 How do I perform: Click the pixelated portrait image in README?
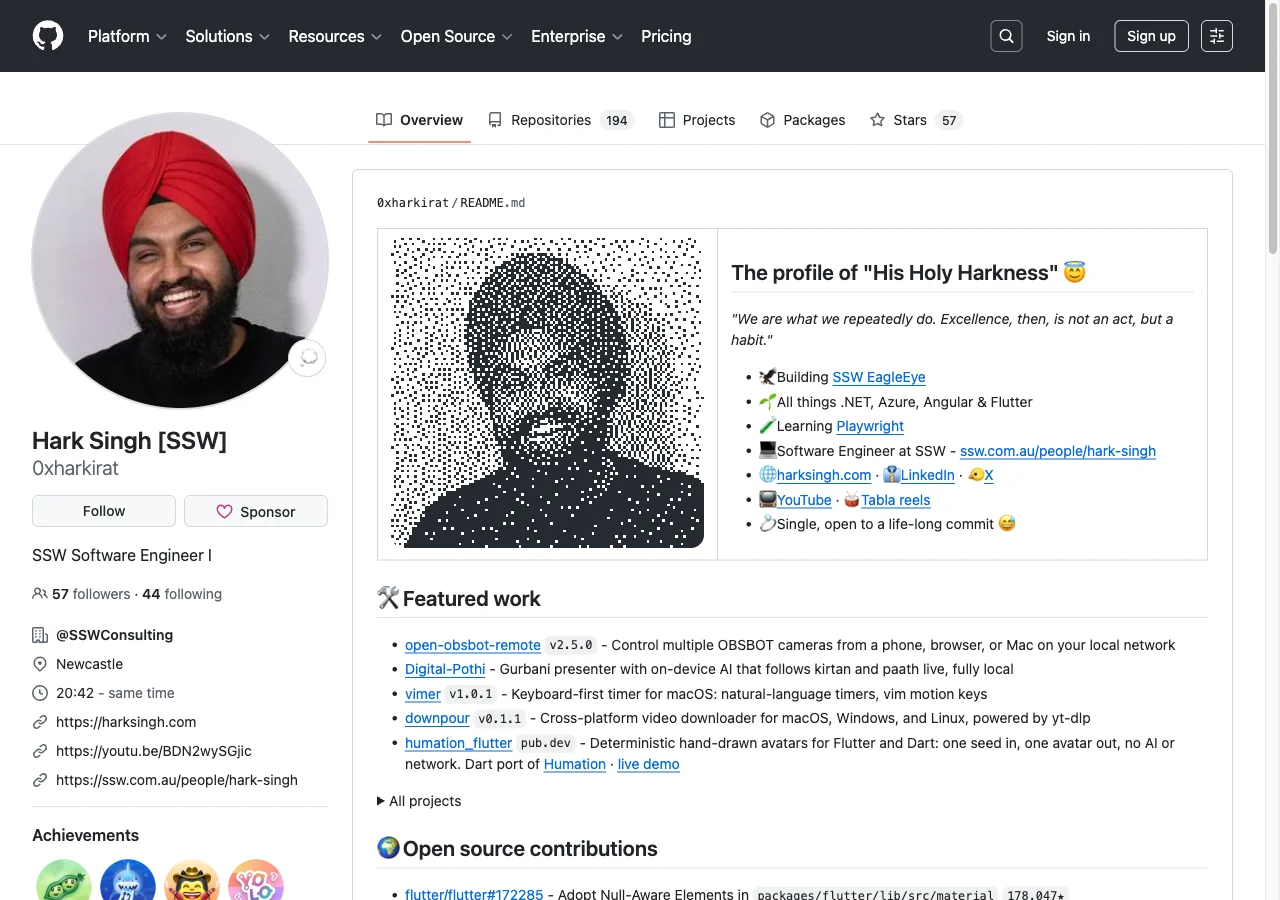tap(547, 392)
